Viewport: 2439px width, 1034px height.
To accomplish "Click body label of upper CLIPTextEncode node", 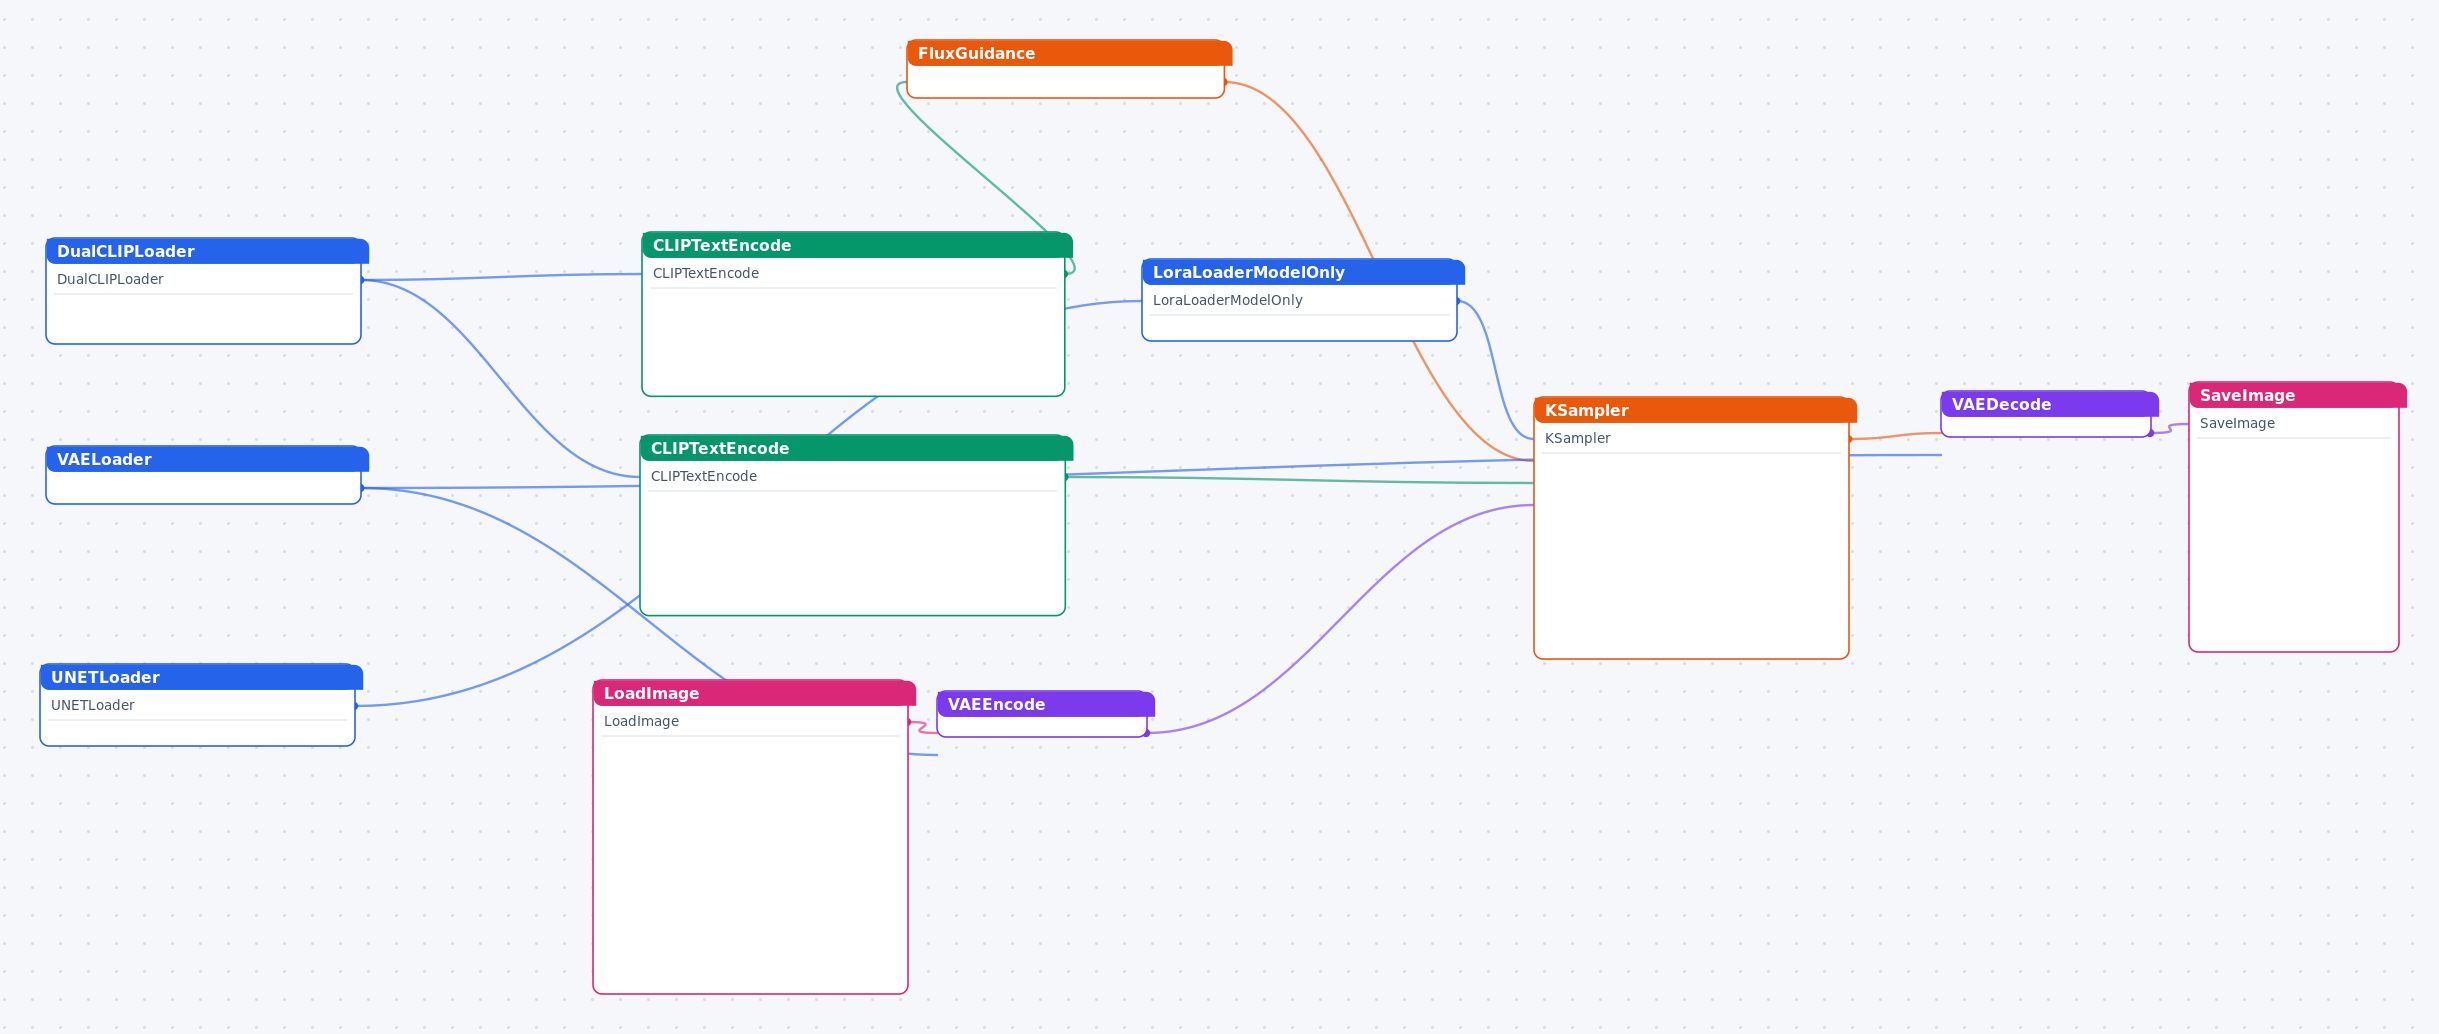I will tap(705, 273).
